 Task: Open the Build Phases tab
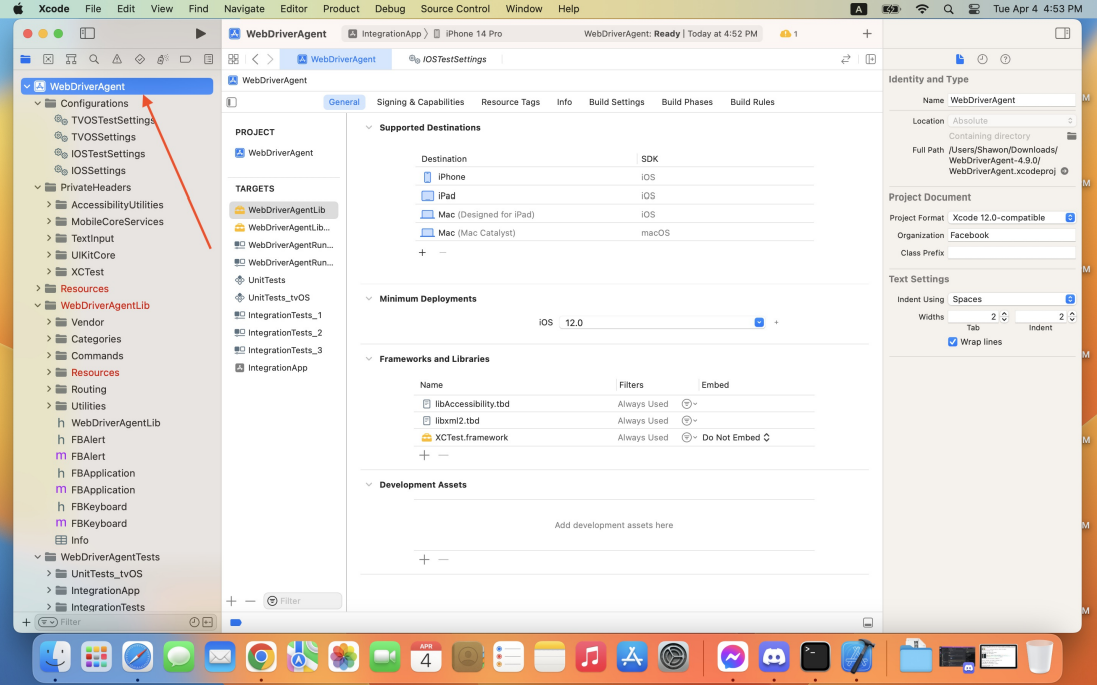point(687,102)
